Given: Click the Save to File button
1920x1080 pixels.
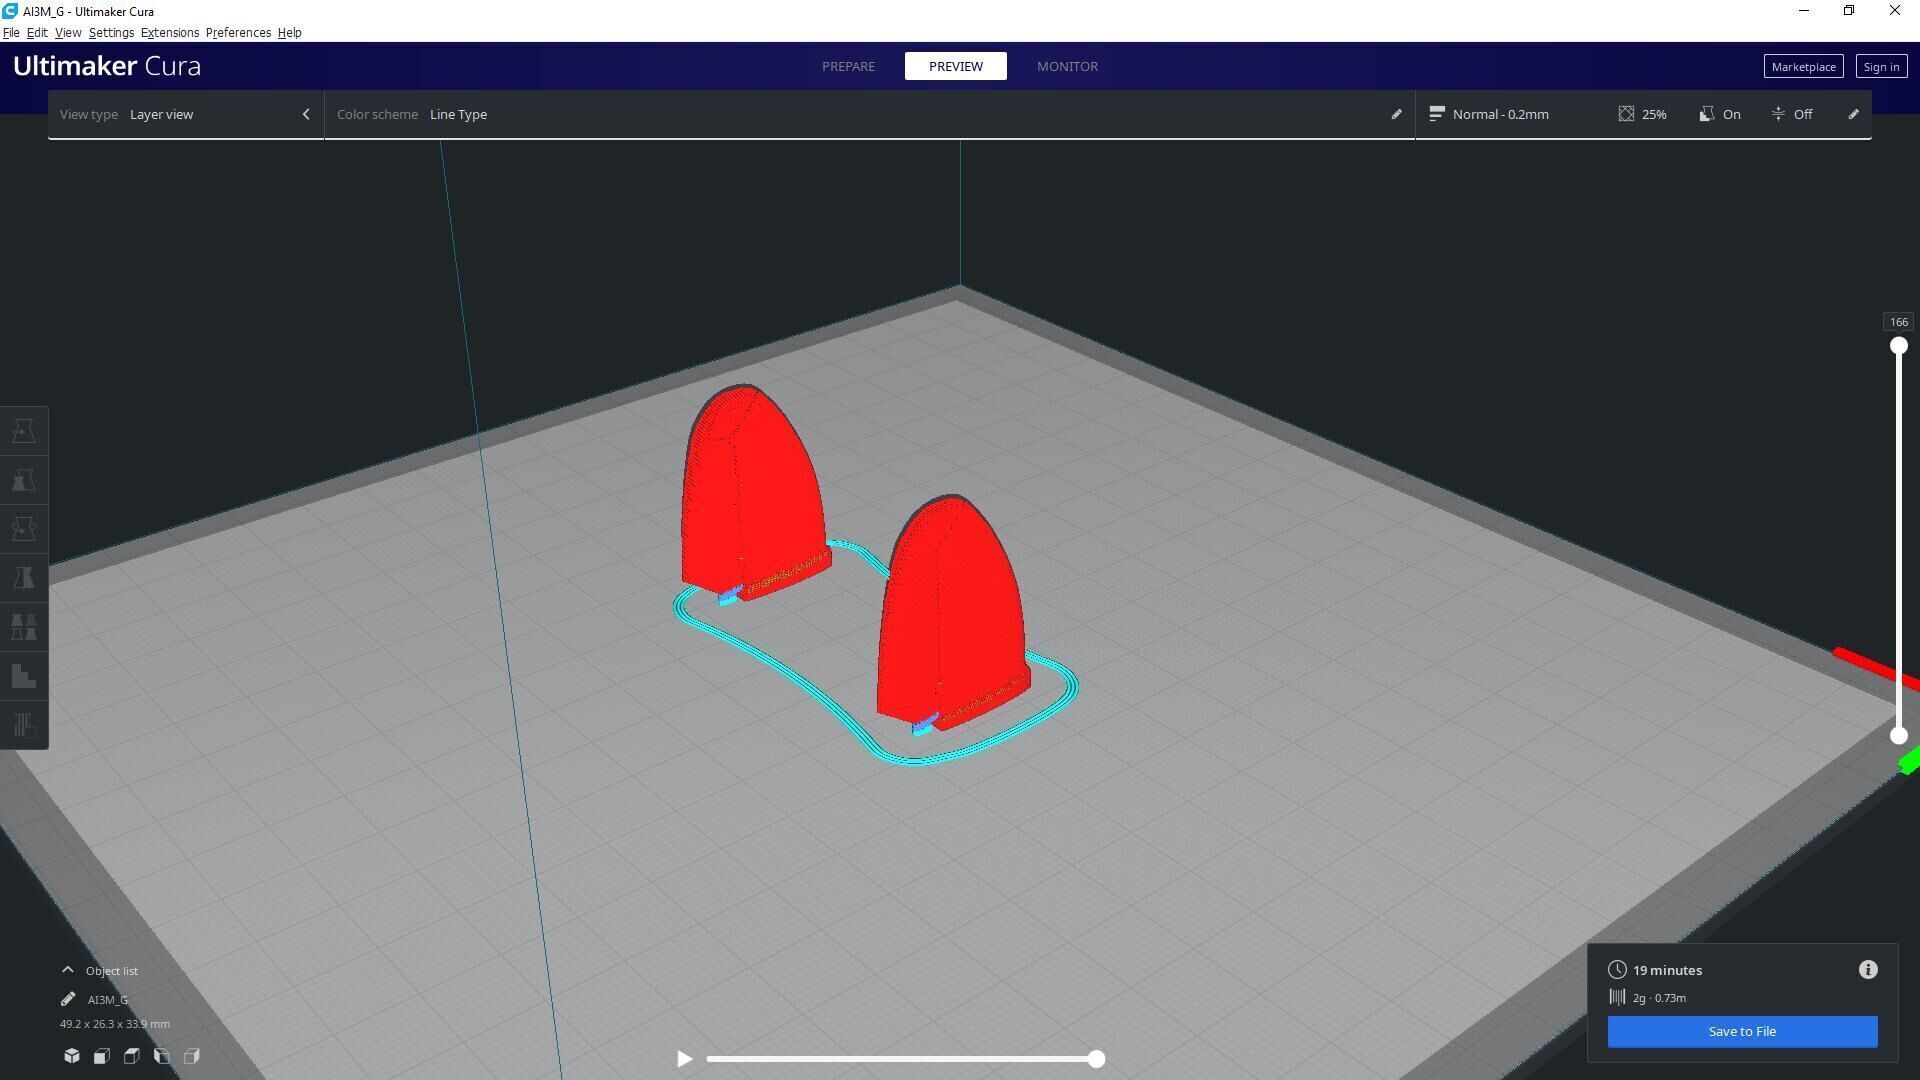Looking at the screenshot, I should point(1742,1031).
